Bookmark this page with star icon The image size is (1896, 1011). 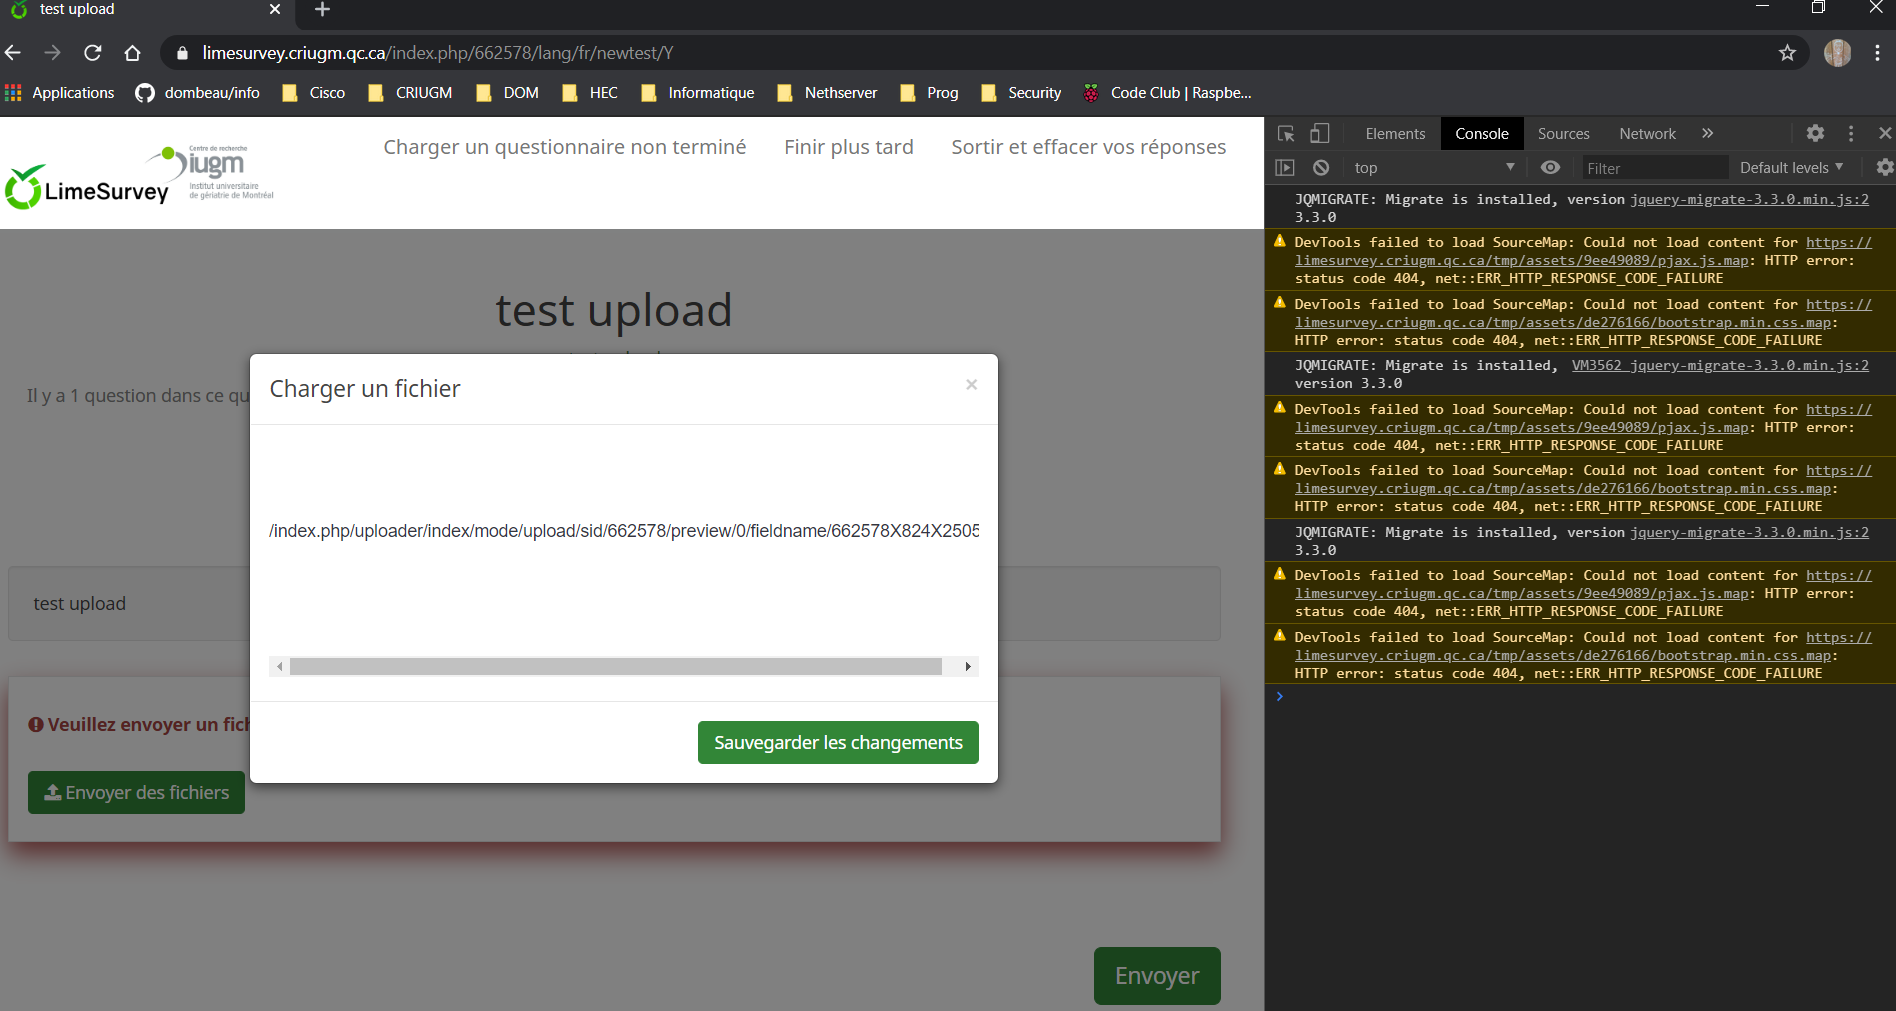(x=1787, y=53)
